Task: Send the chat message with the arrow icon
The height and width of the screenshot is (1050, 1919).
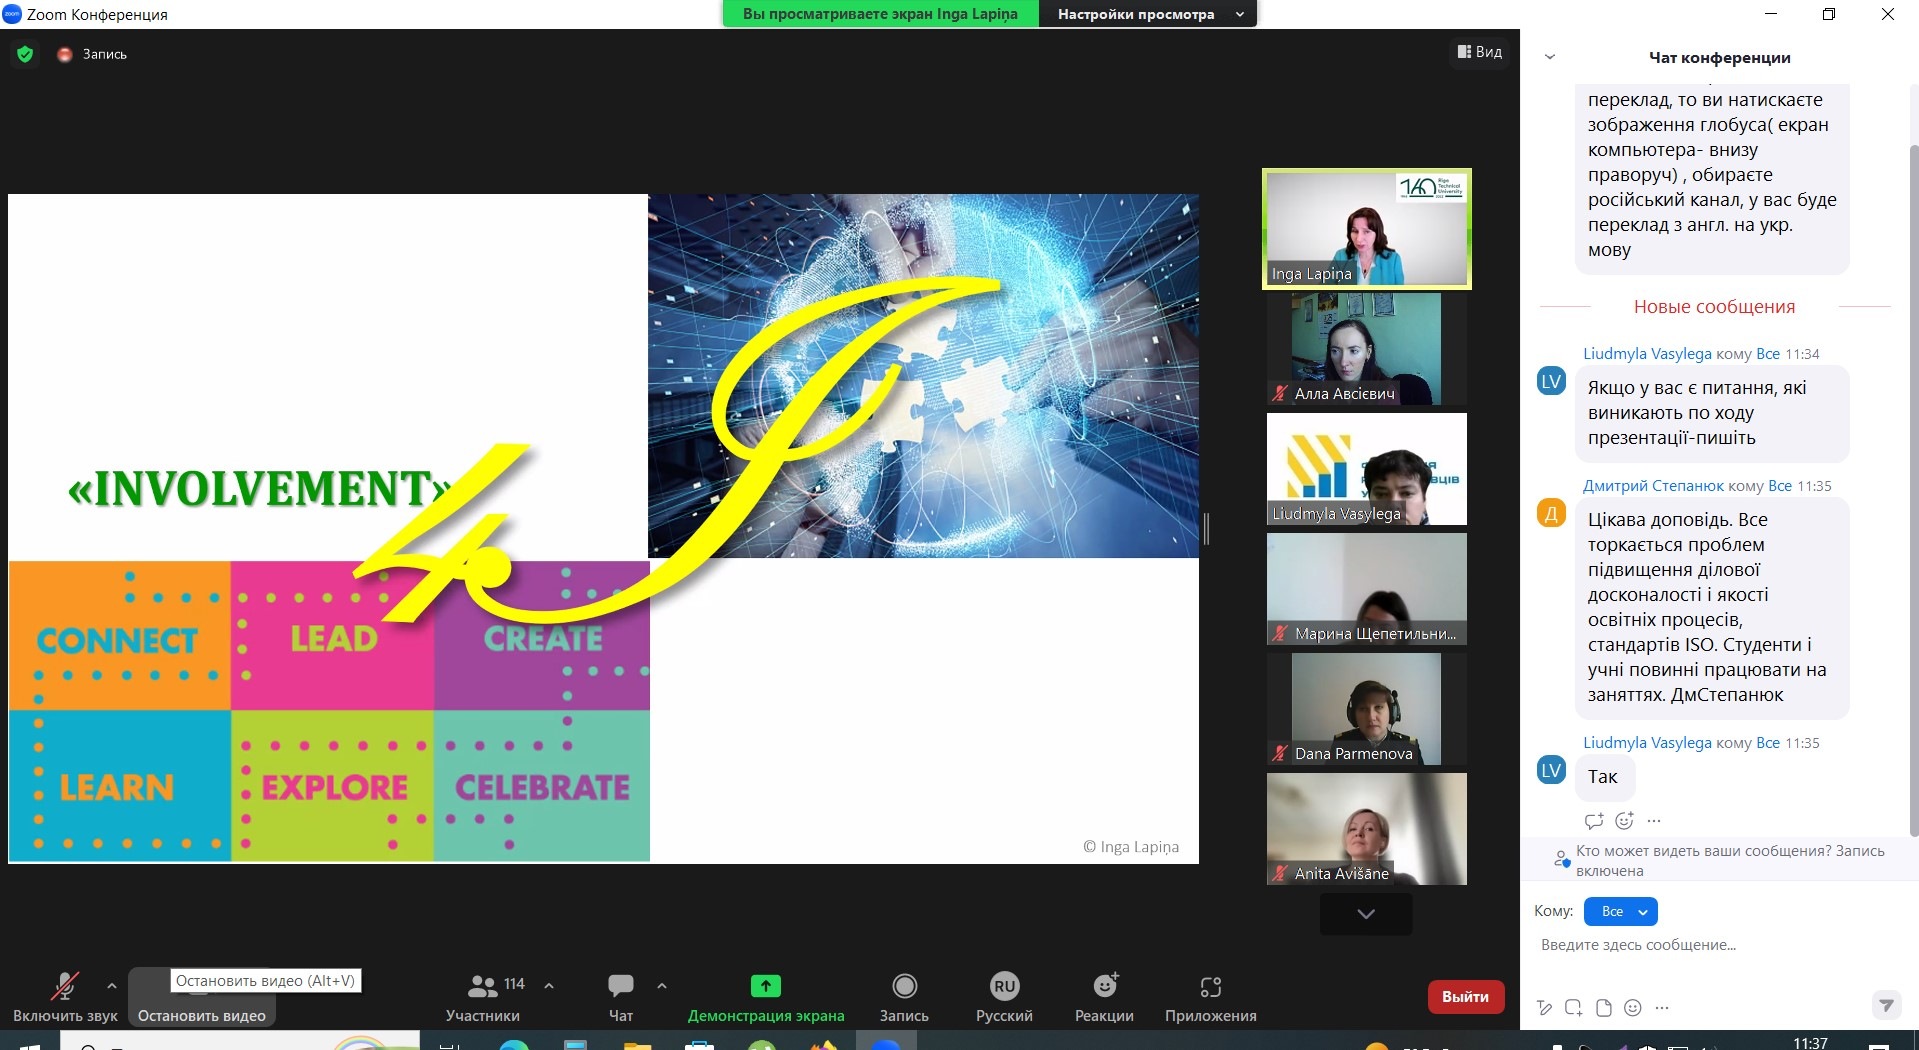Action: pos(1886,1005)
